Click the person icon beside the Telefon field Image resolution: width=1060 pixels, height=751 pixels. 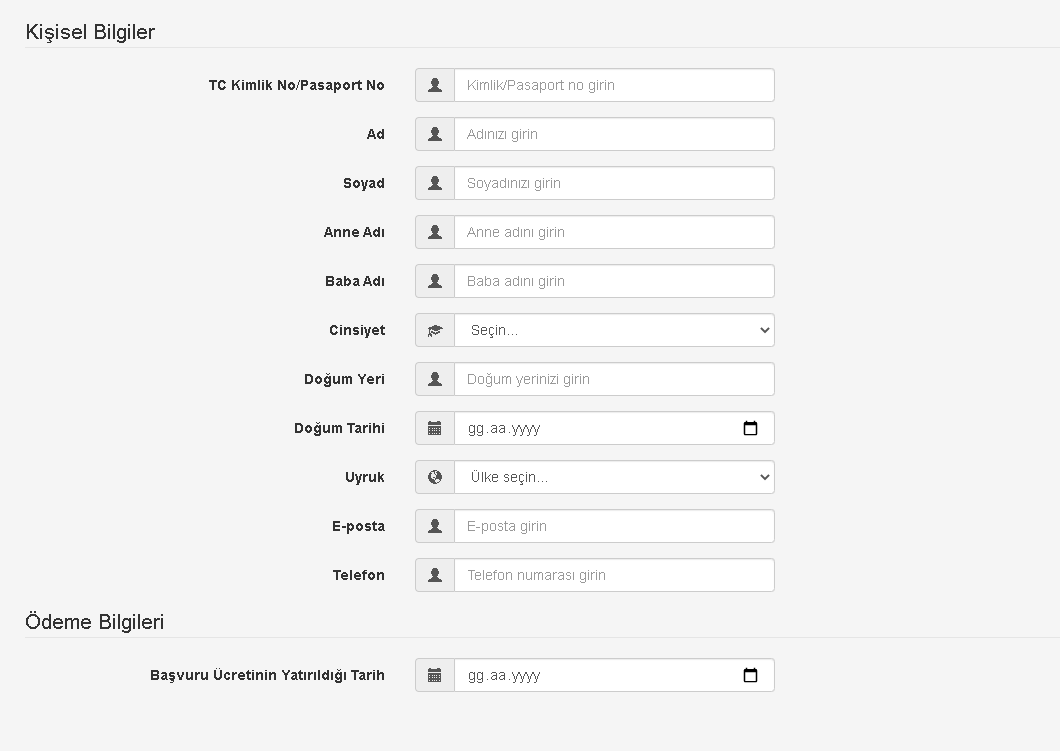(435, 575)
